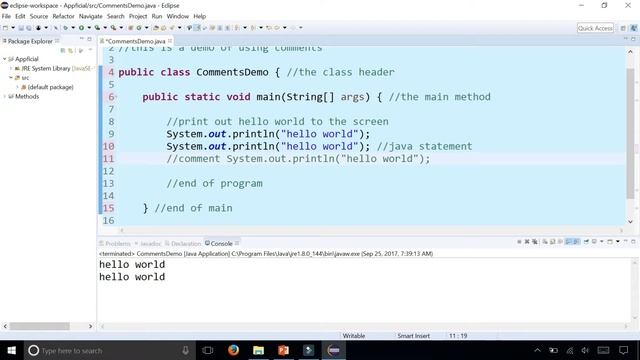640x360 pixels.
Task: Open the Window menu
Action: pyautogui.click(x=178, y=16)
